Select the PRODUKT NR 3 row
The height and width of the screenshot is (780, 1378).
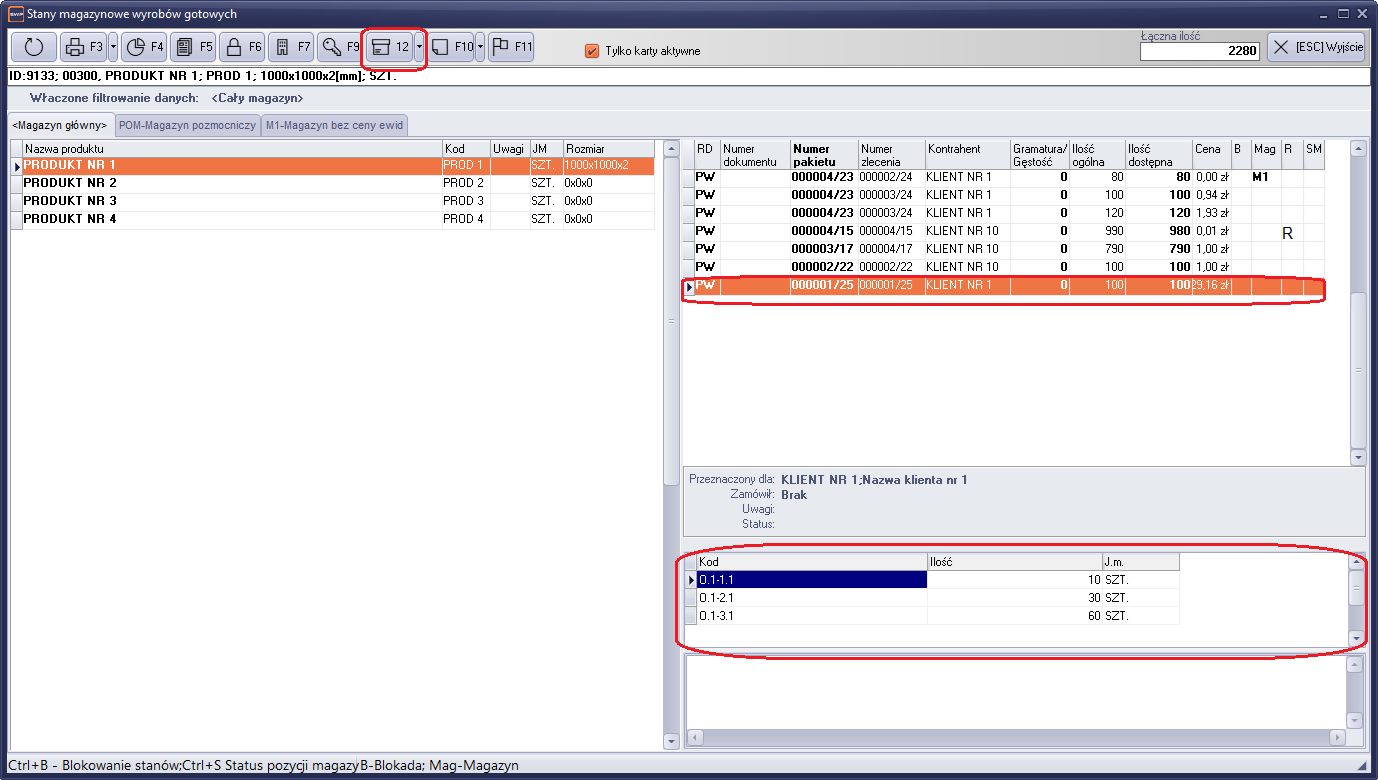(70, 201)
